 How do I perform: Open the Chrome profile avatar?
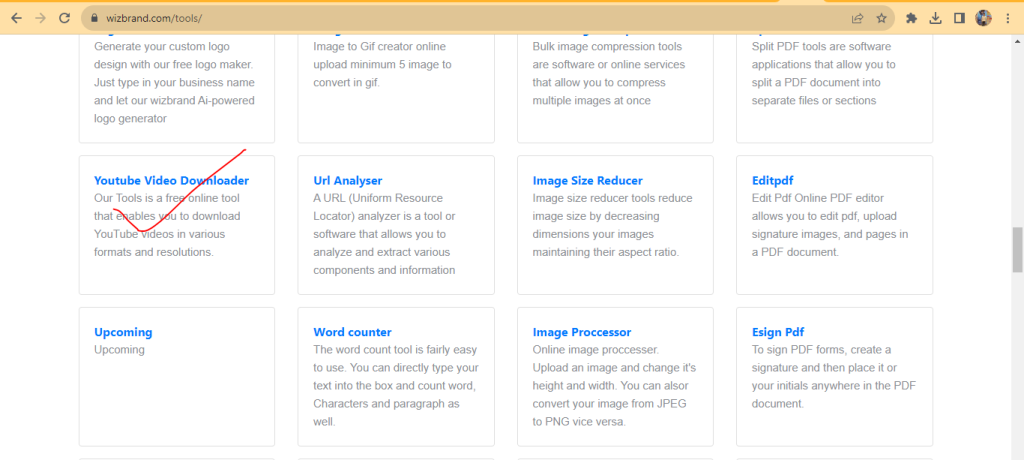pyautogui.click(x=983, y=18)
